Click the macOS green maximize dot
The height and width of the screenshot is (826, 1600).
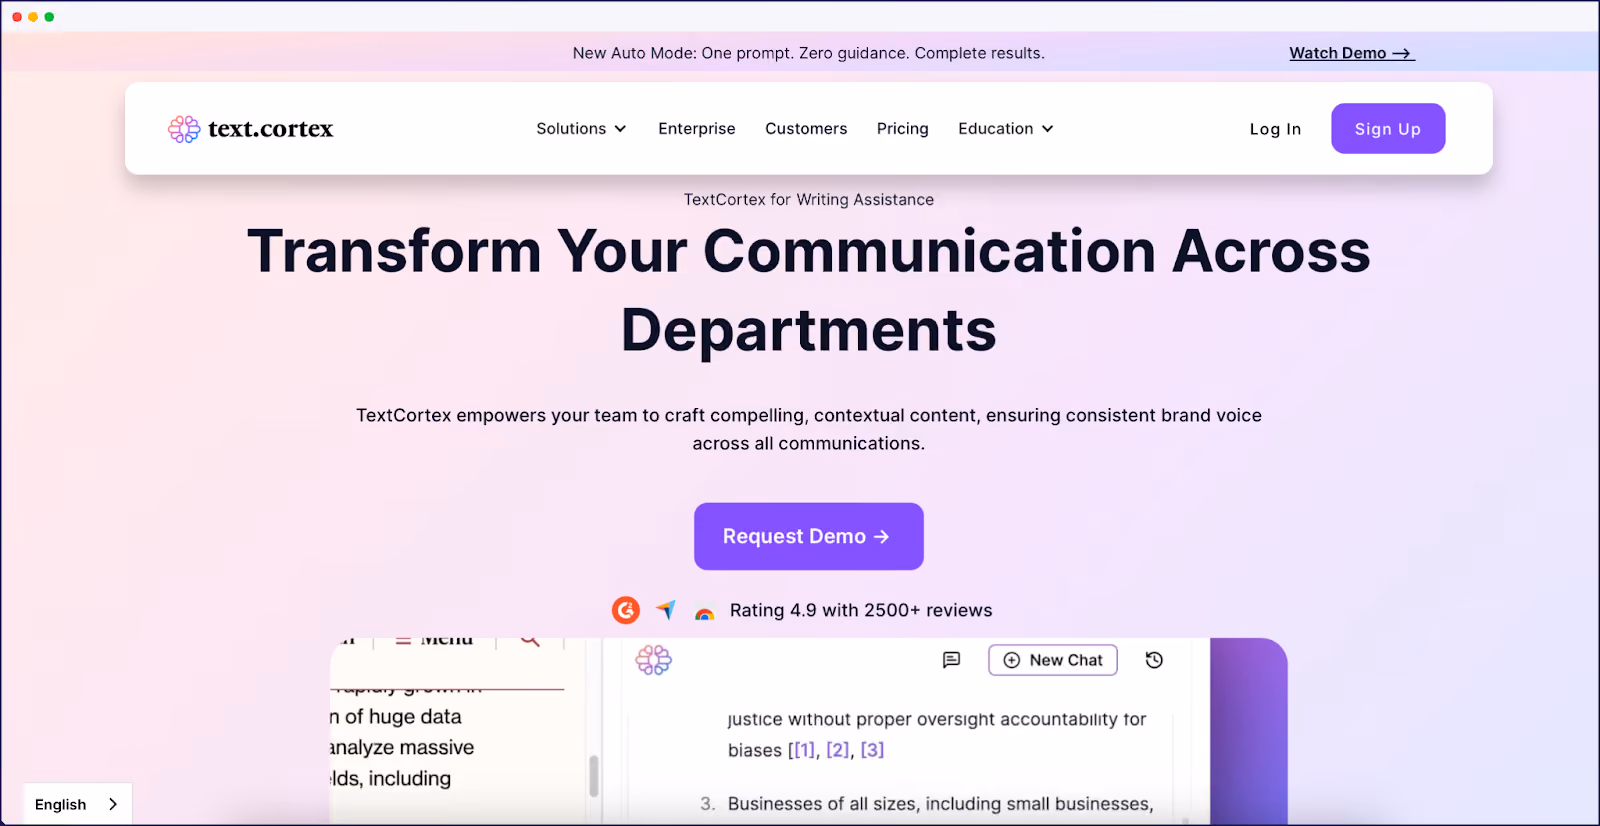(x=49, y=17)
